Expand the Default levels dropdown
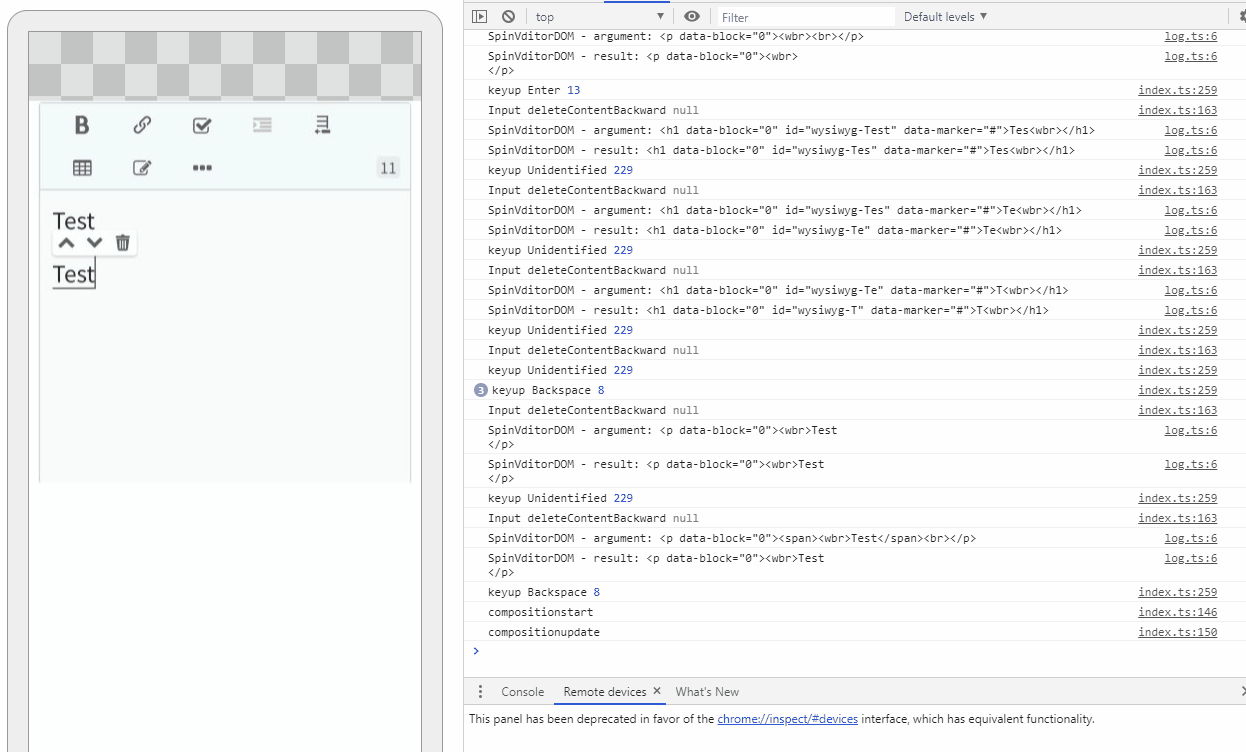The height and width of the screenshot is (752, 1246). click(942, 16)
